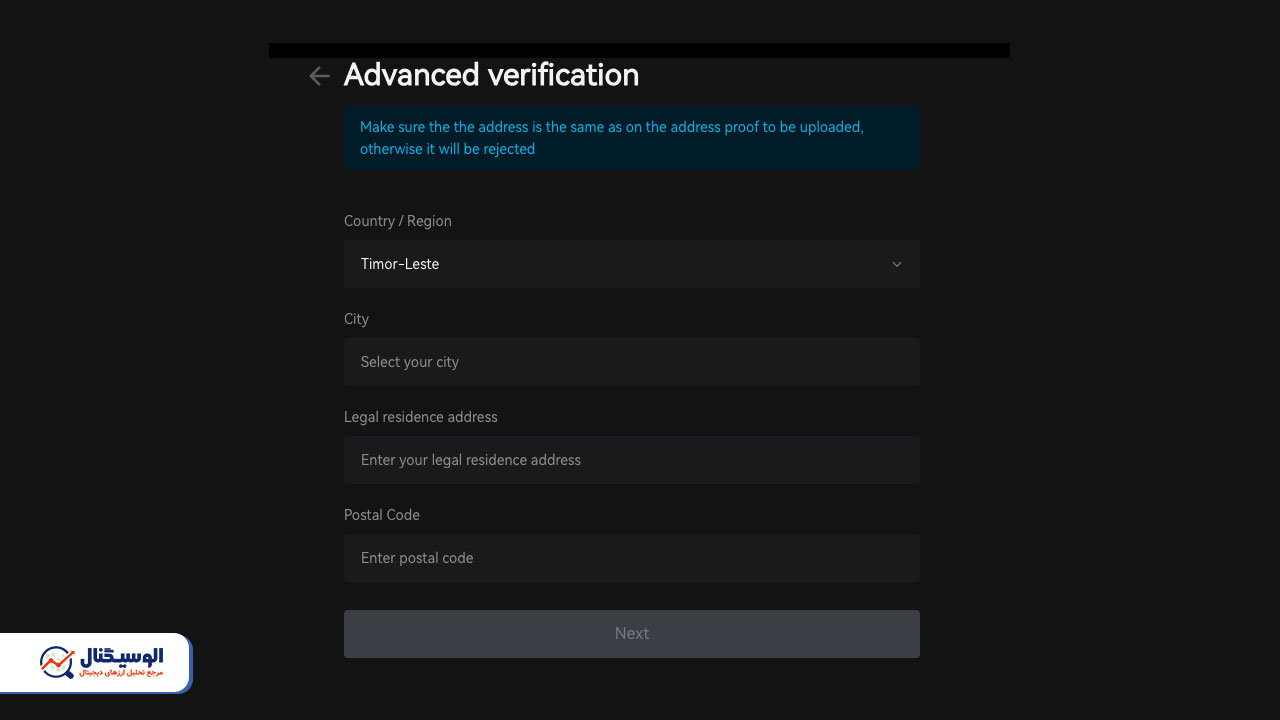
Task: Click the black bar above the heading
Action: [x=639, y=50]
